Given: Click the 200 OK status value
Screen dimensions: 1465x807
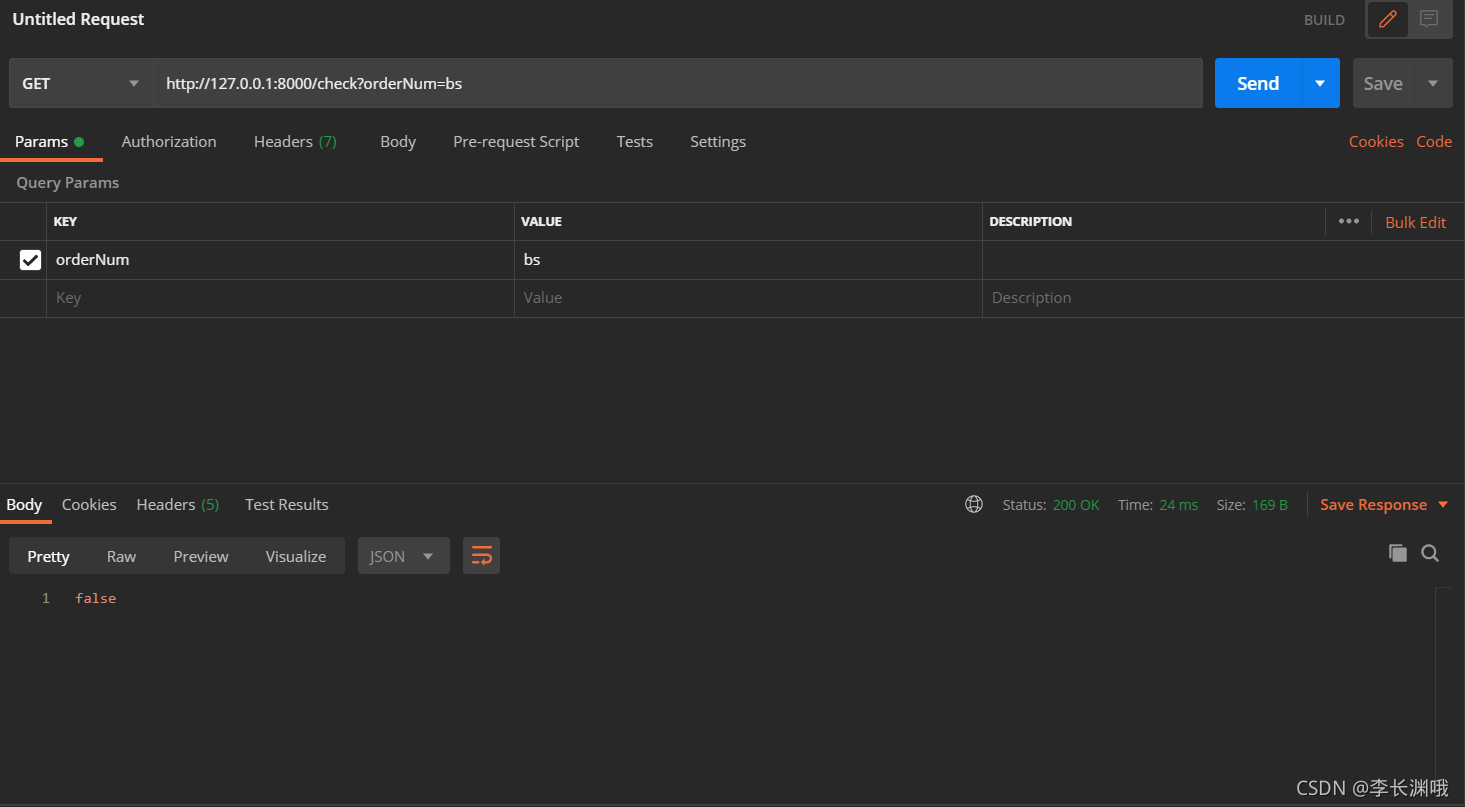Looking at the screenshot, I should click(1076, 505).
